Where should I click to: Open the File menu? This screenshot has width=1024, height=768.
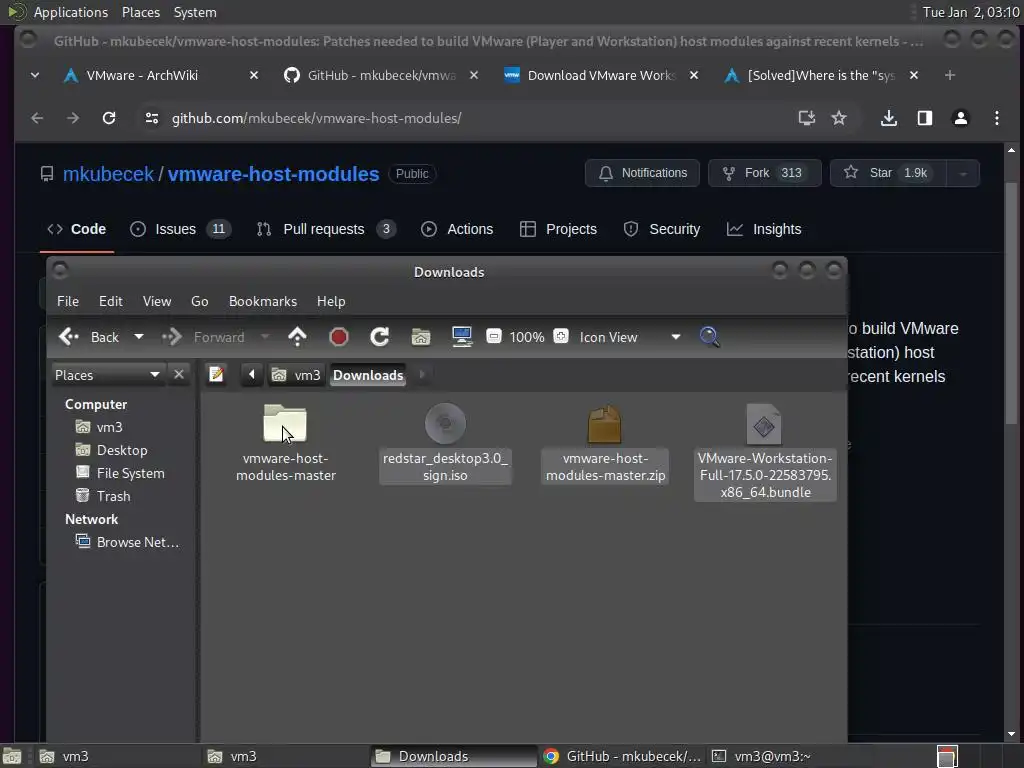(68, 301)
